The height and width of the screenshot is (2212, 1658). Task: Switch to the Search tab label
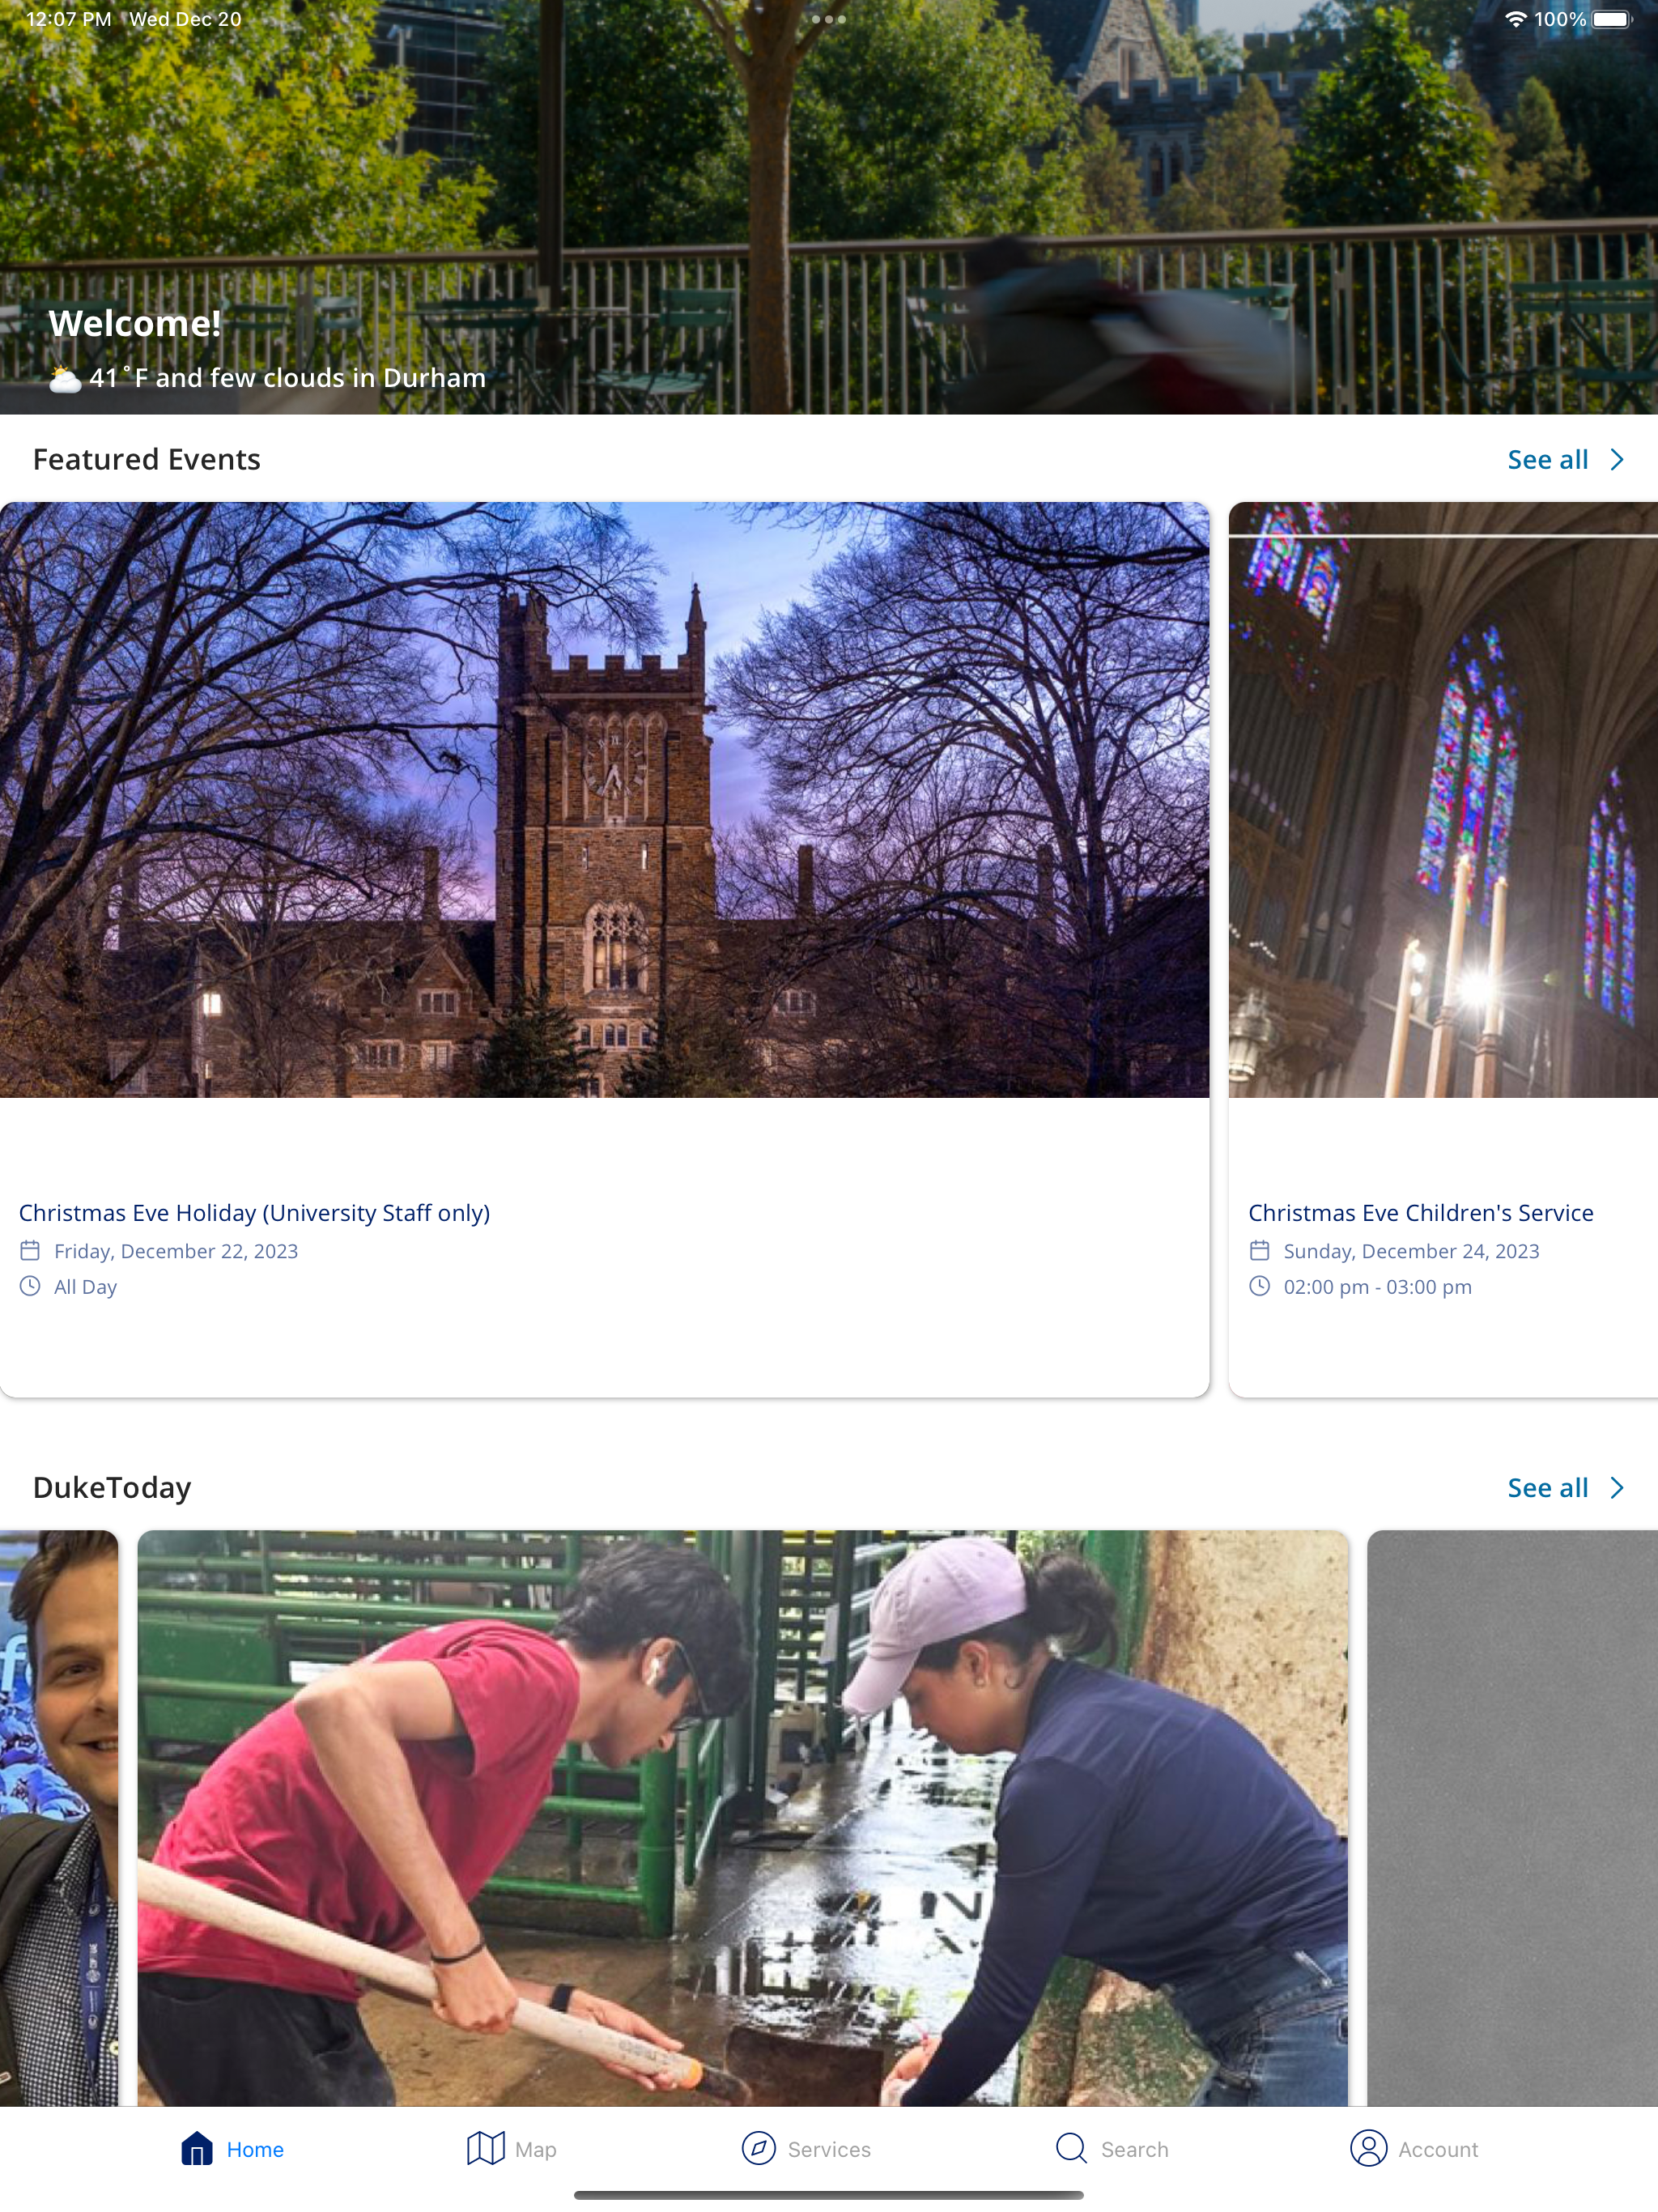(x=1134, y=2149)
